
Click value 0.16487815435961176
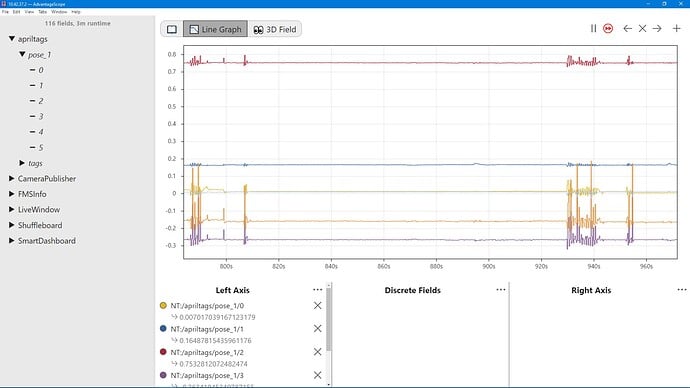tap(215, 340)
